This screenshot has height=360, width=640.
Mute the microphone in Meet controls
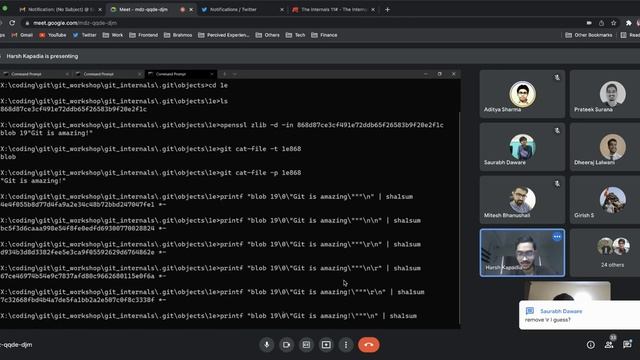coord(267,345)
